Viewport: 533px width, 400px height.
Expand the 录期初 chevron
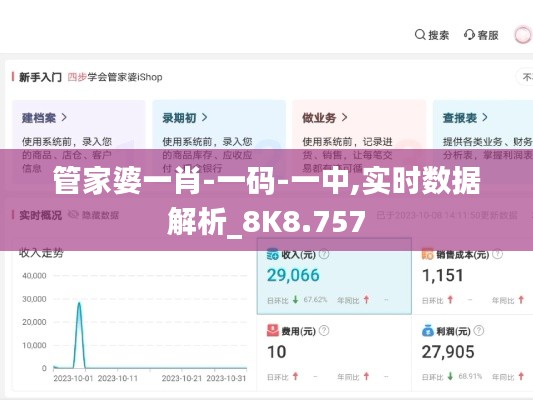click(x=204, y=118)
